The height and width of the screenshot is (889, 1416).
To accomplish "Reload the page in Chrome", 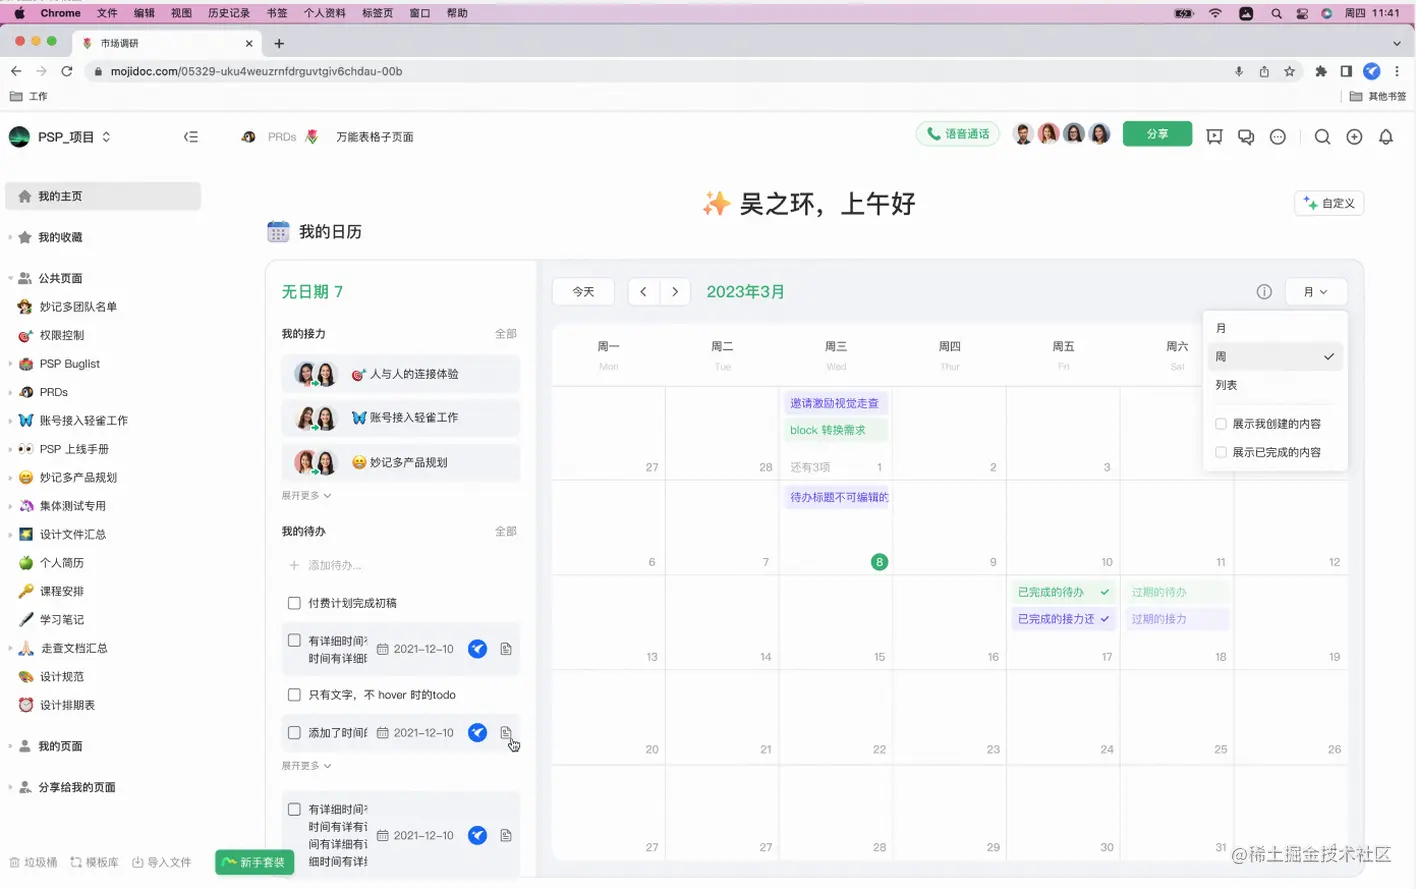I will 67,71.
